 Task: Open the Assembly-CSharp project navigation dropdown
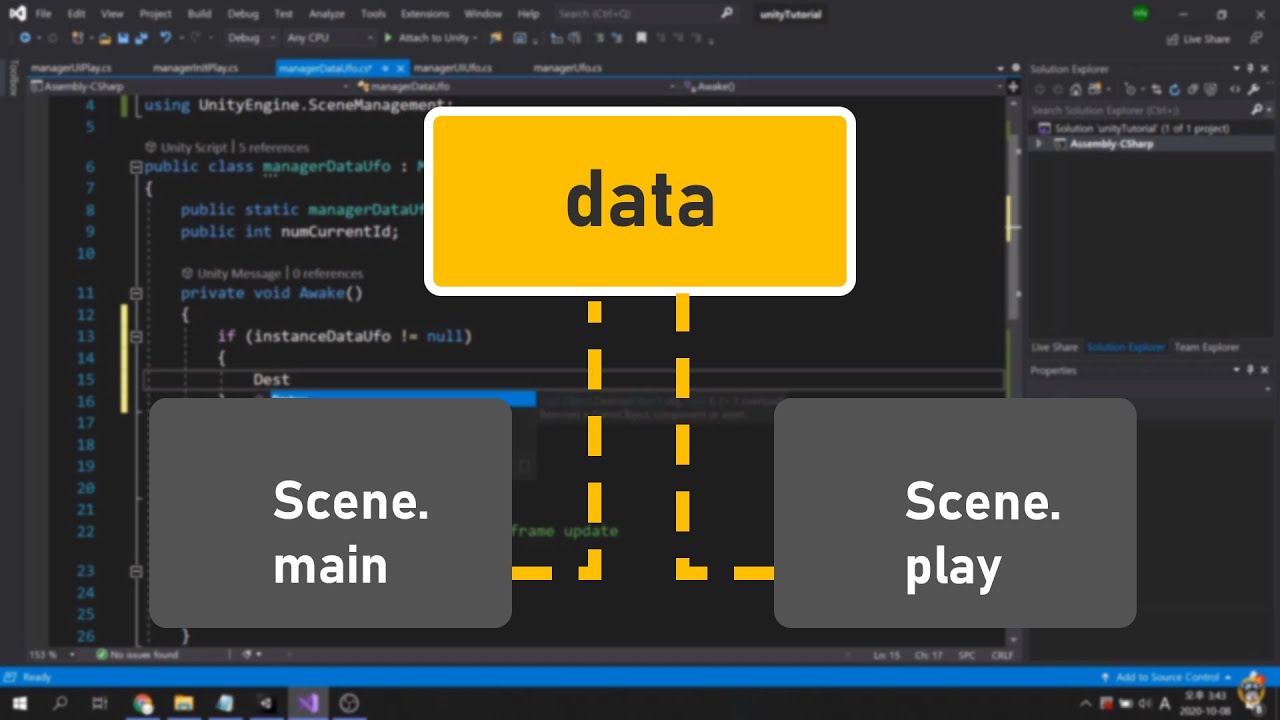(x=189, y=87)
